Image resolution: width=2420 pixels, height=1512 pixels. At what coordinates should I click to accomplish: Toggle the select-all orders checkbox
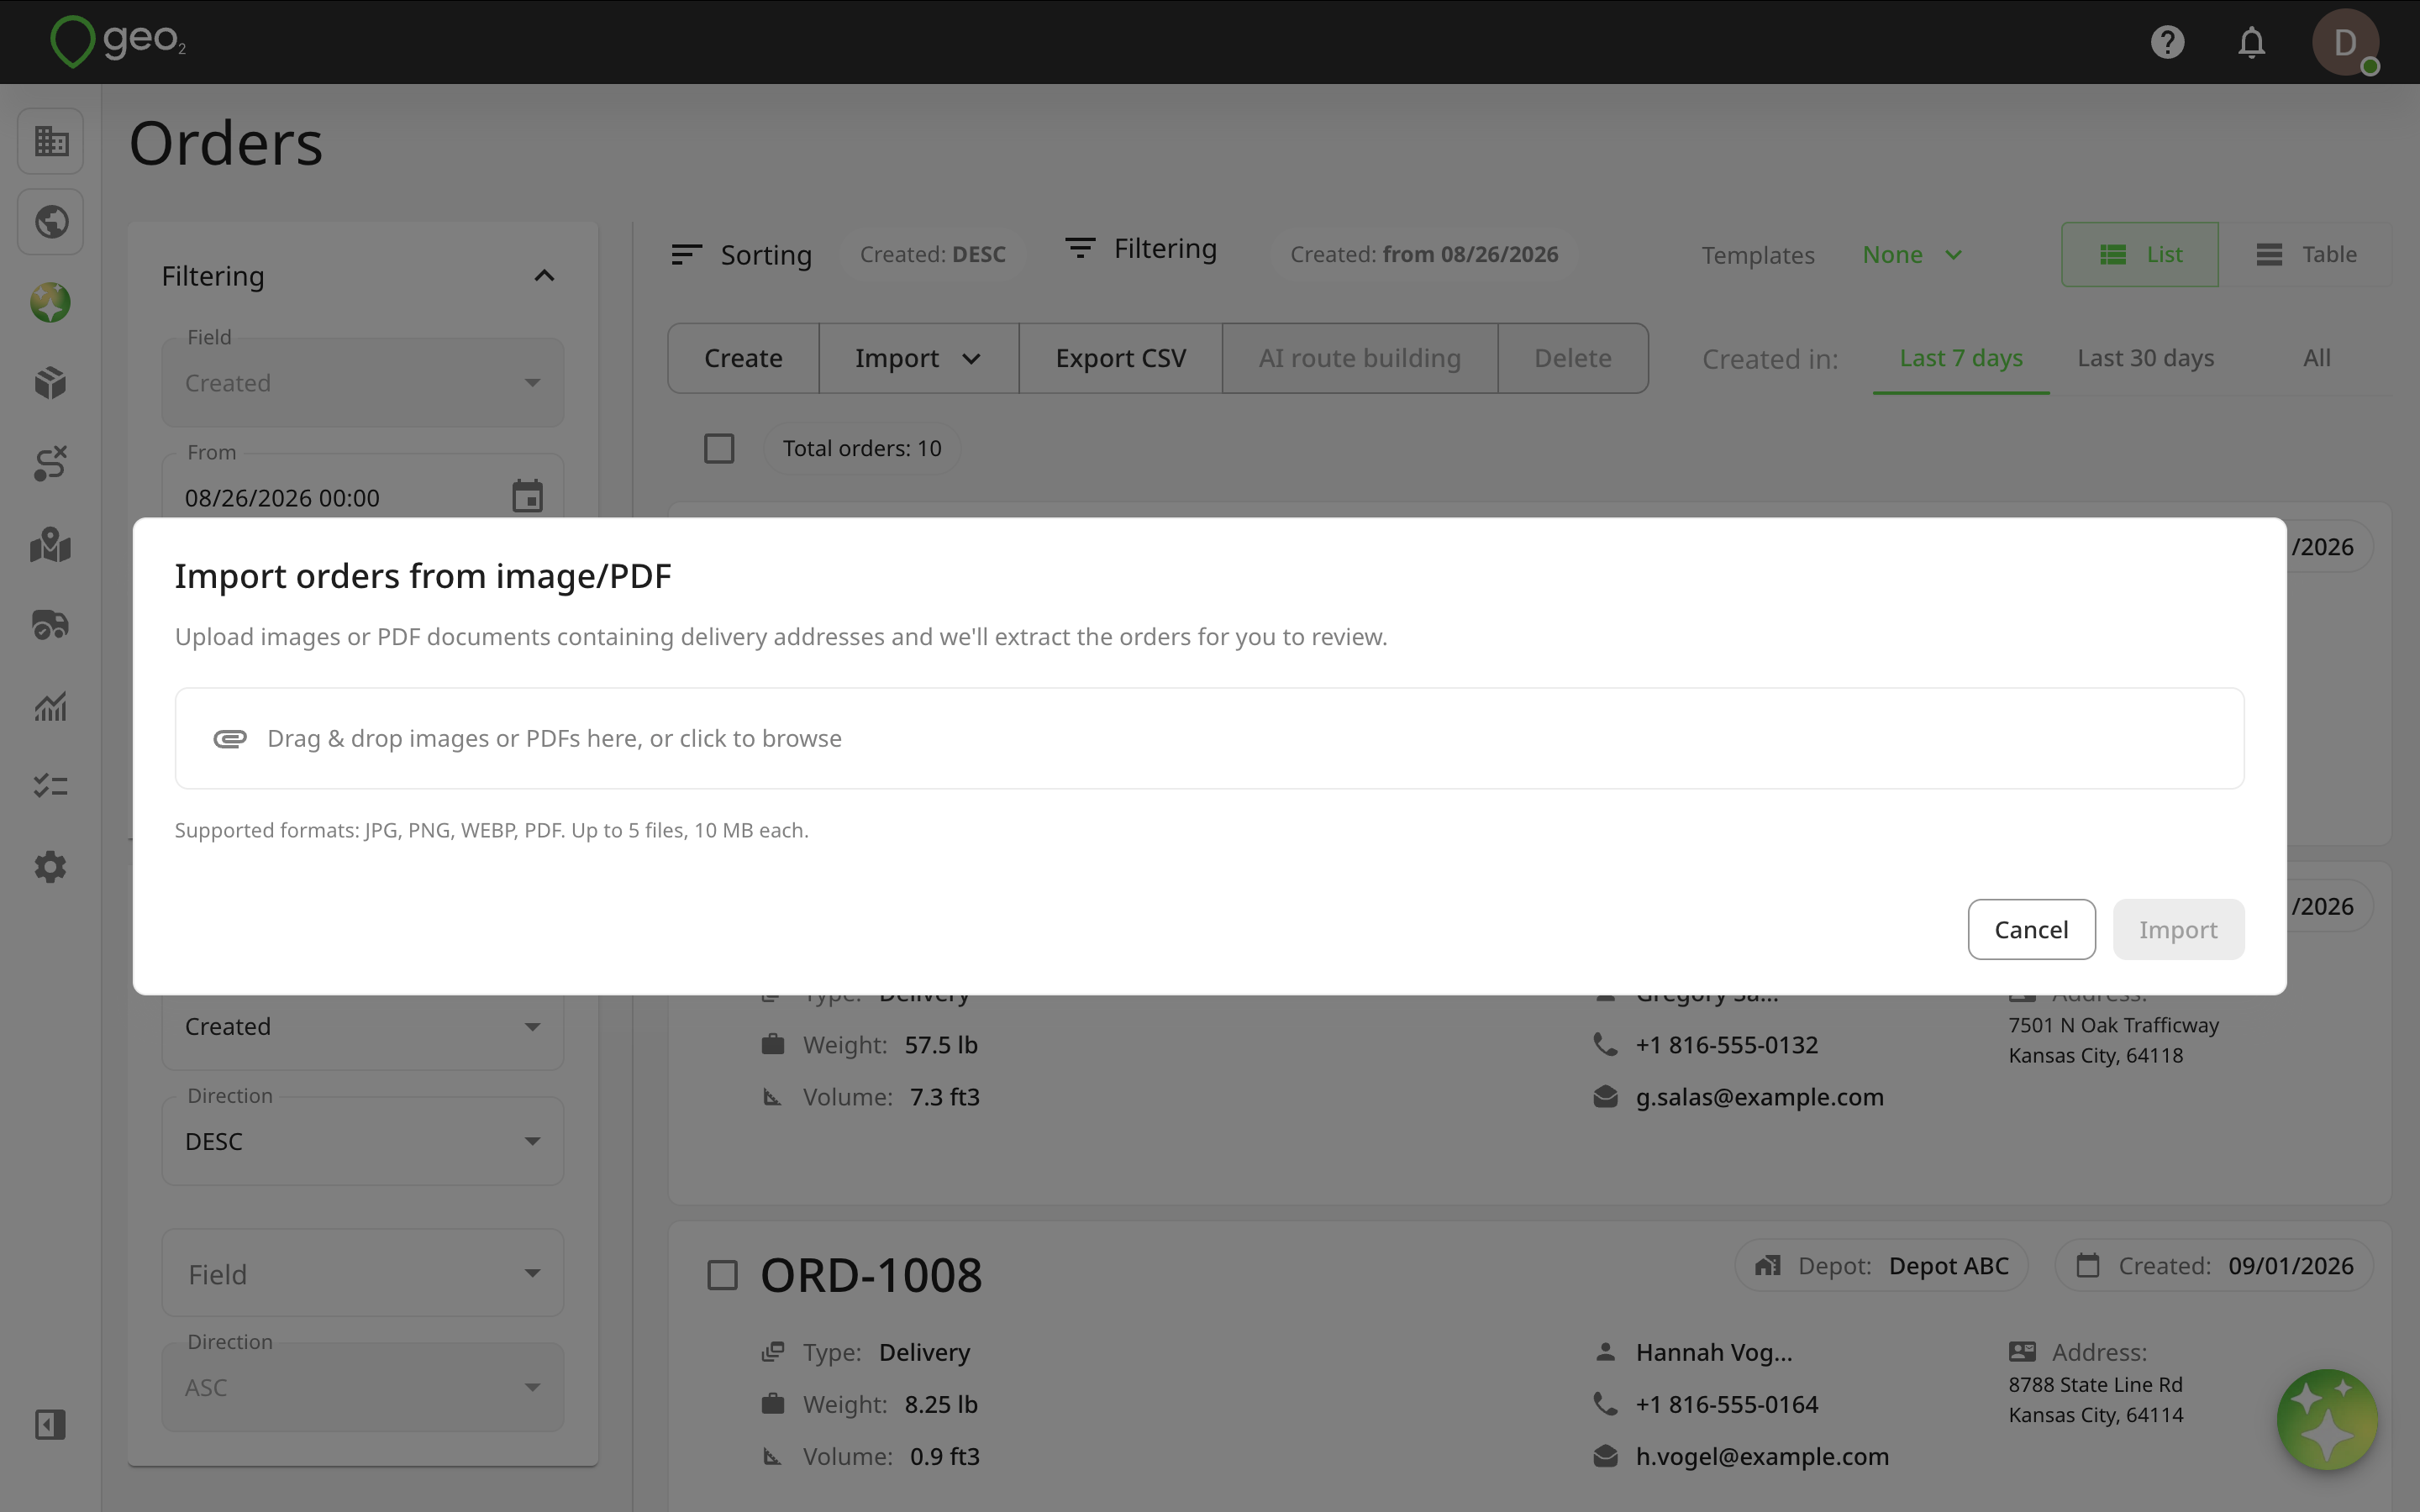coord(719,448)
